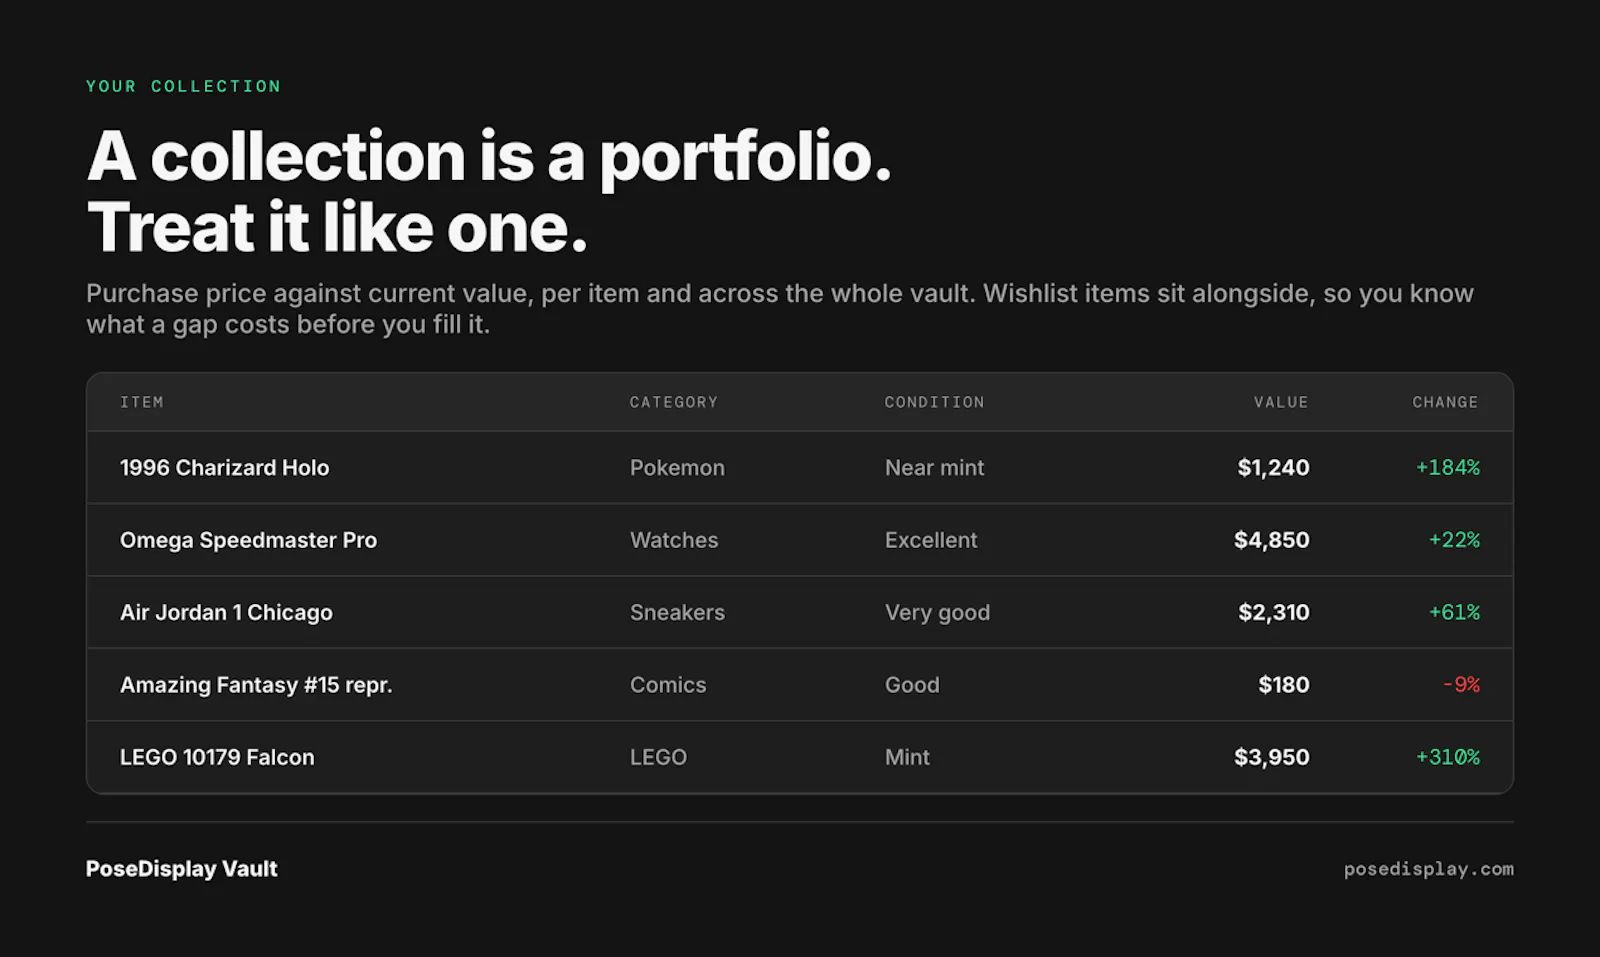This screenshot has height=957, width=1600.
Task: Click the ITEM column header
Action: (141, 402)
